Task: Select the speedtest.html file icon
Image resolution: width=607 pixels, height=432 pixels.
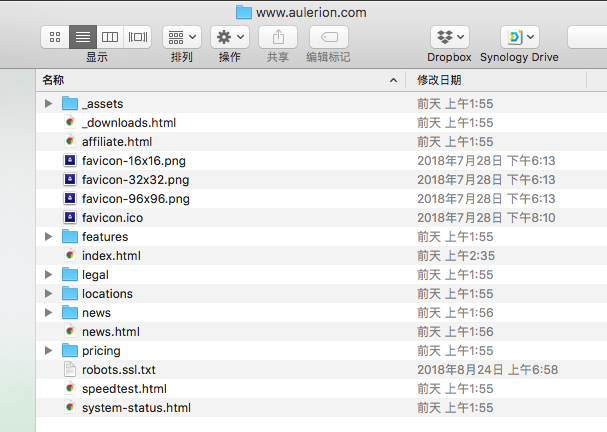Action: coord(70,388)
